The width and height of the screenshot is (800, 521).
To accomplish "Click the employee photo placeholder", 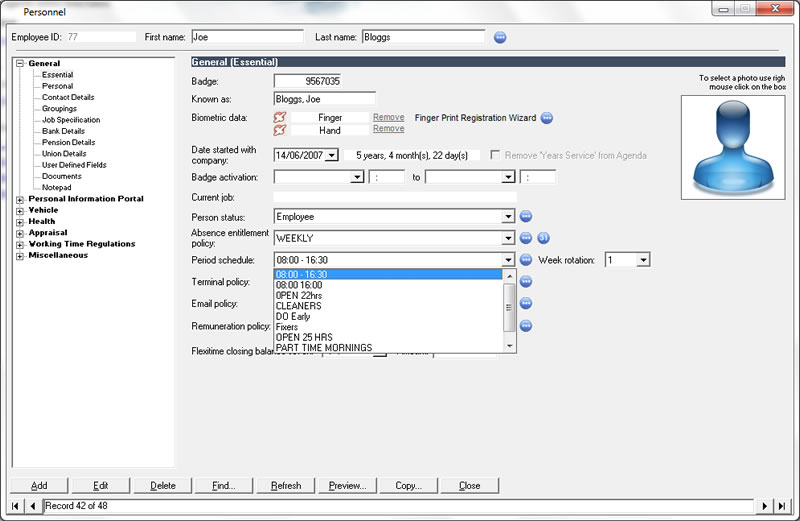I will coord(733,147).
